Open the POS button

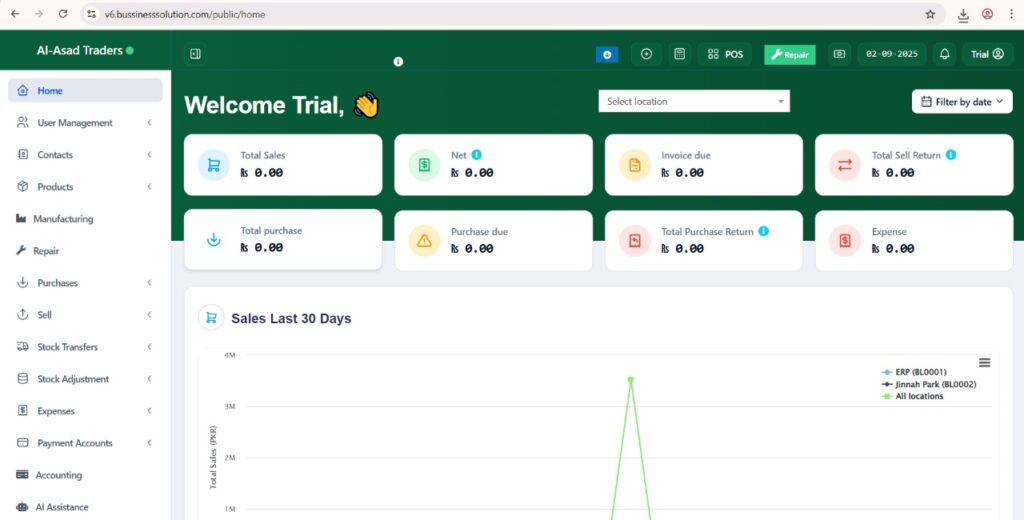[725, 54]
